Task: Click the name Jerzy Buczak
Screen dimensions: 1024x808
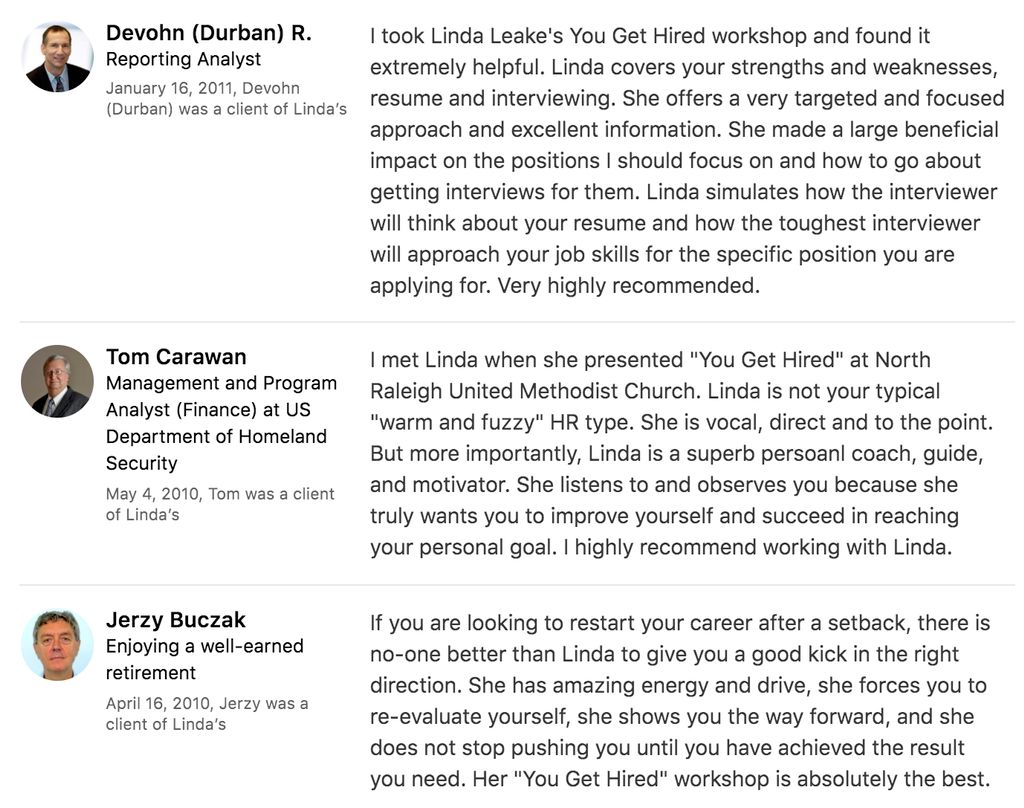Action: coord(176,619)
